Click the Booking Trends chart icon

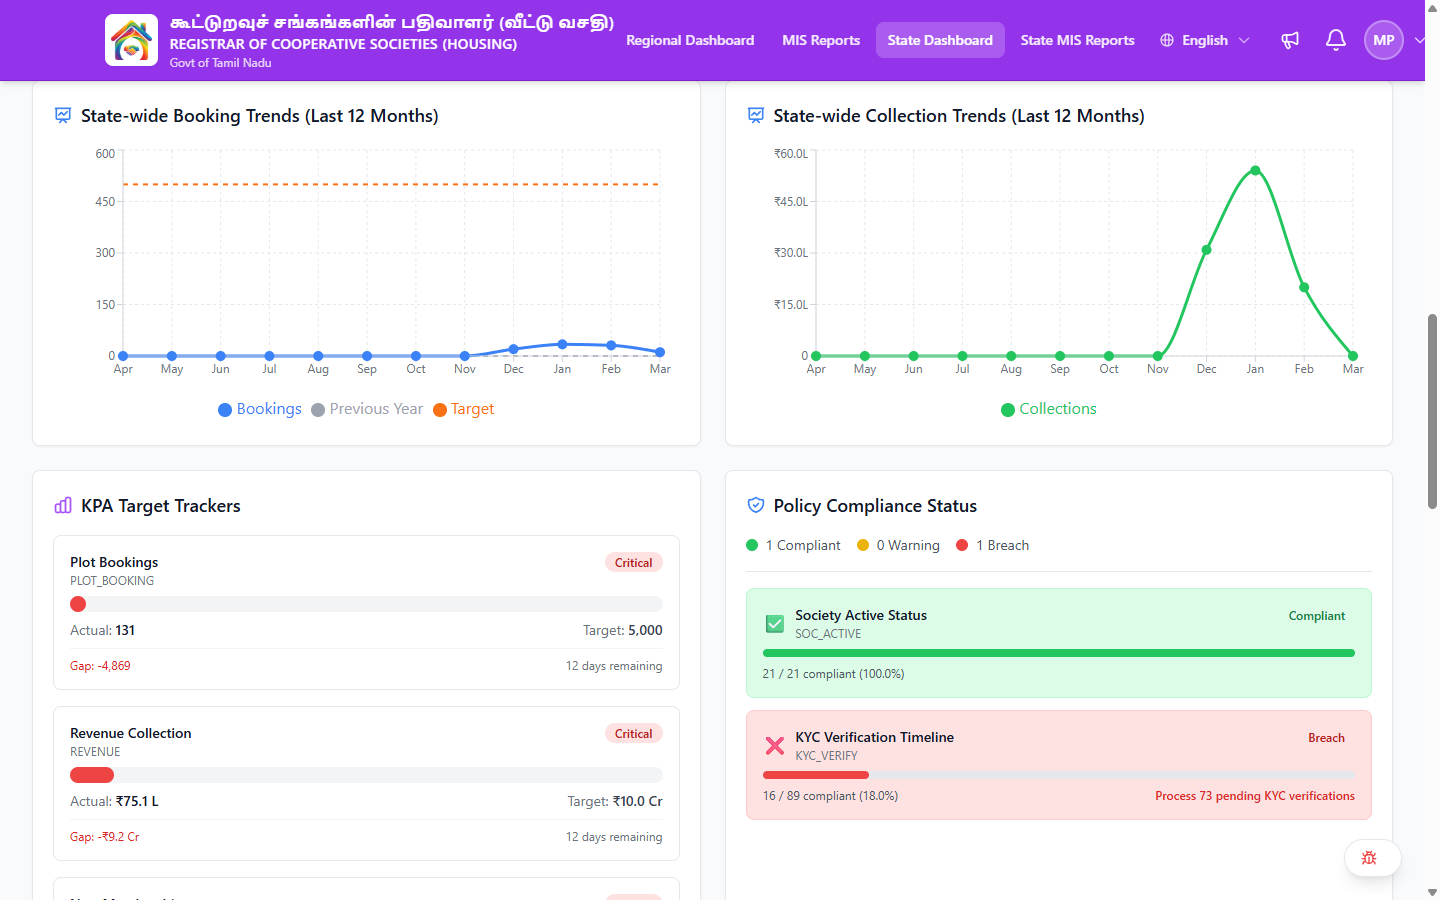(x=63, y=116)
